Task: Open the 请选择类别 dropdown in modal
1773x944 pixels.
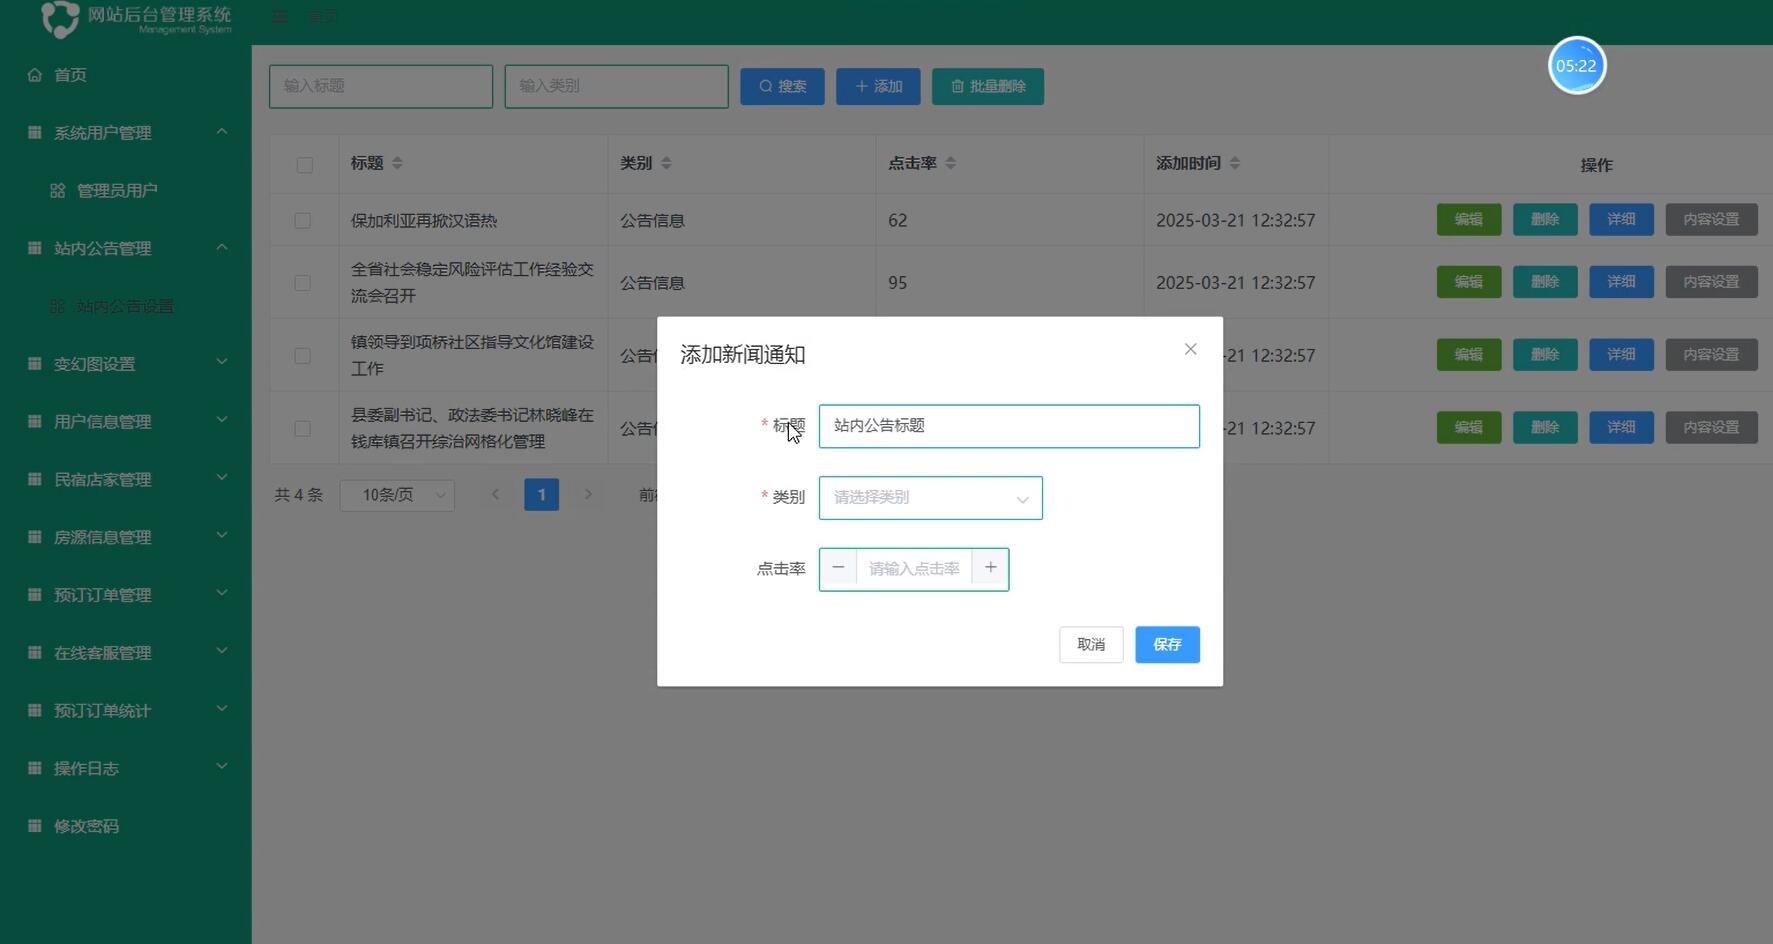Action: (x=929, y=497)
